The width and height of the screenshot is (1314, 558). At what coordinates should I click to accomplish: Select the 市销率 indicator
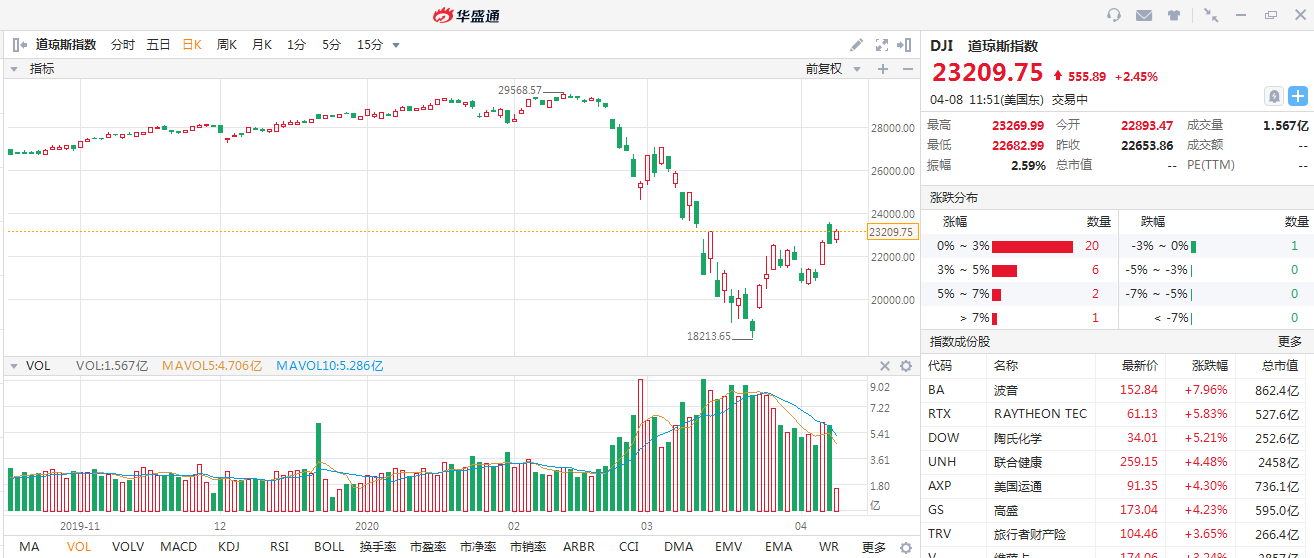(x=529, y=547)
